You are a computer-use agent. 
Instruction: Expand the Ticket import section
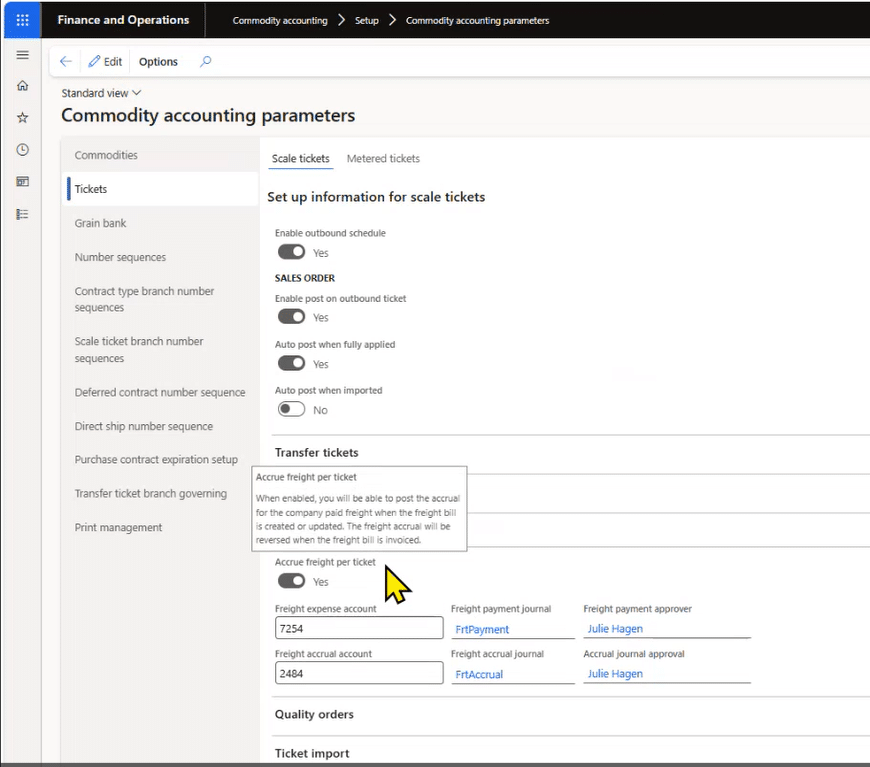pyautogui.click(x=312, y=753)
